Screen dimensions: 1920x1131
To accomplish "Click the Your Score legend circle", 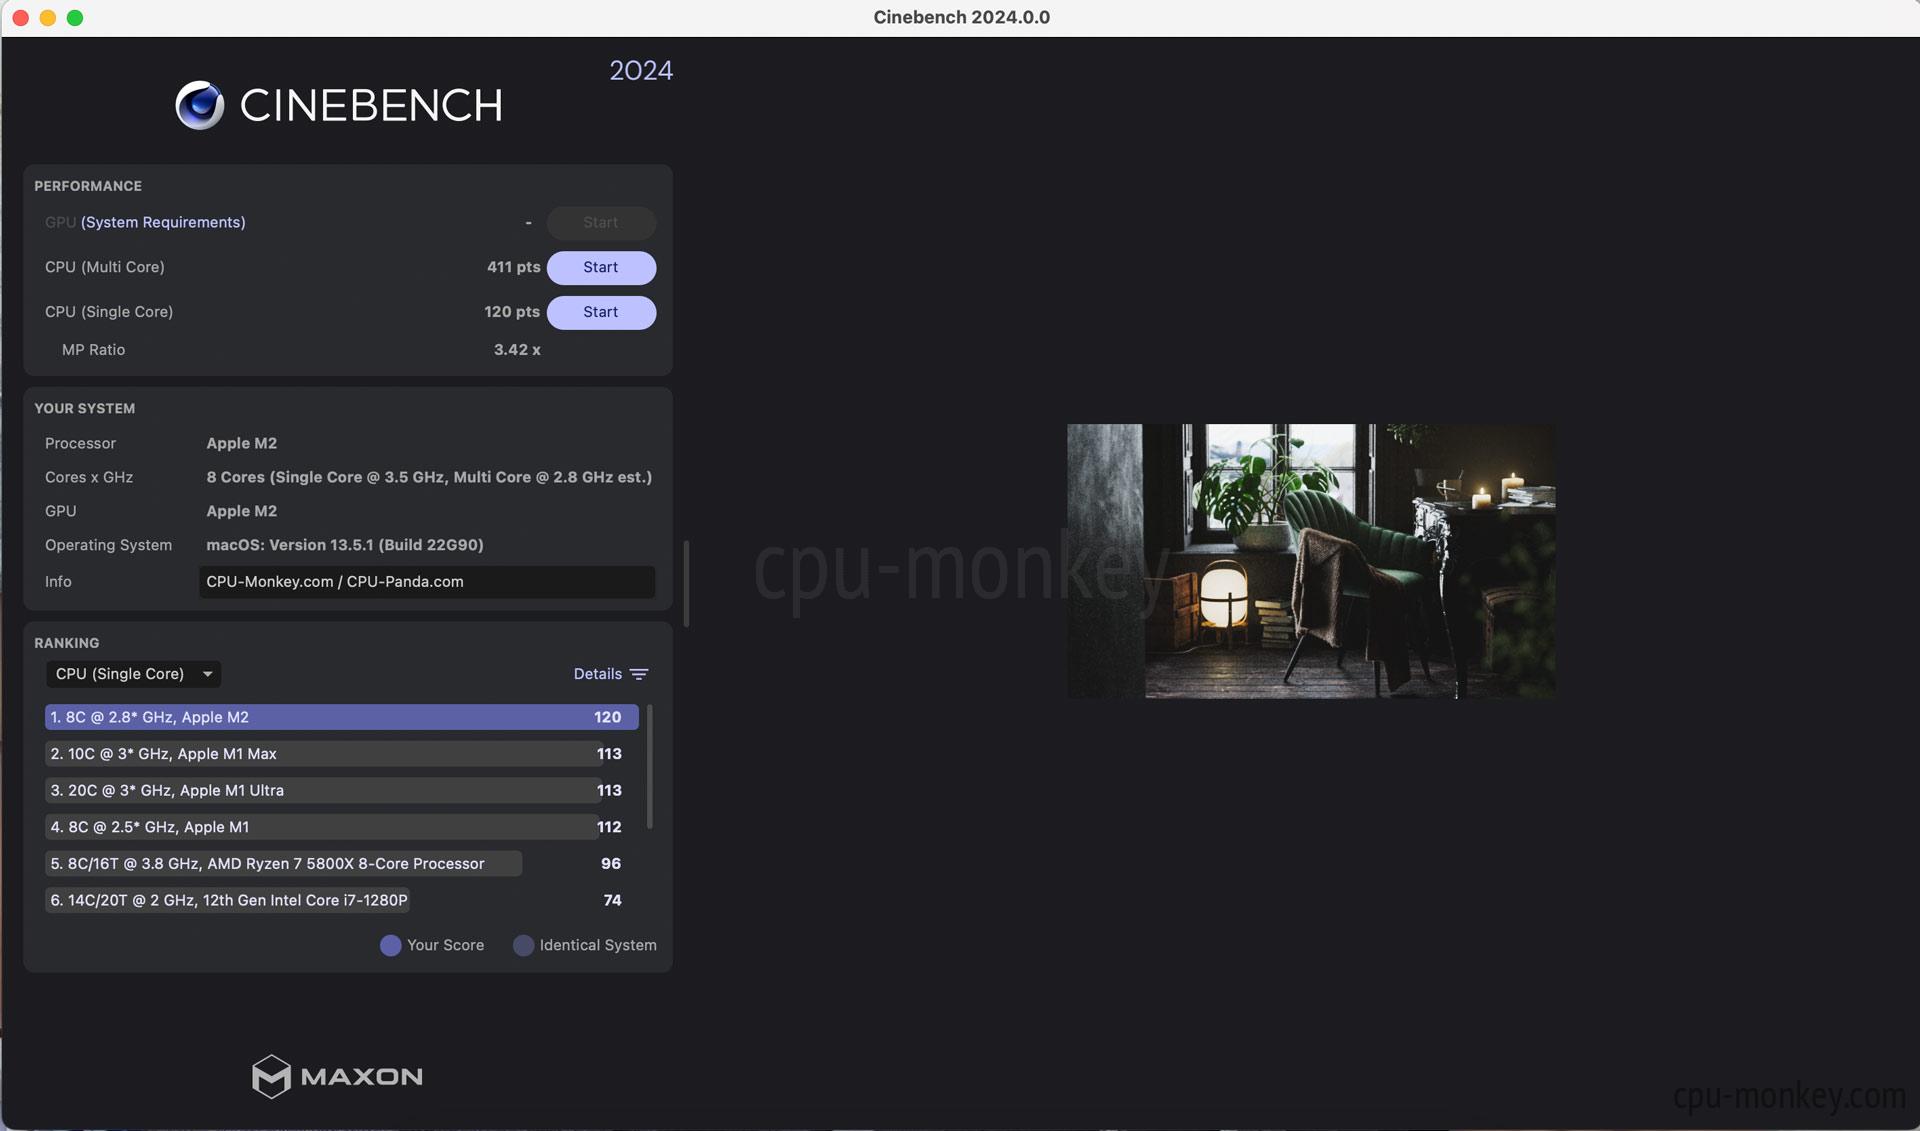I will point(391,945).
